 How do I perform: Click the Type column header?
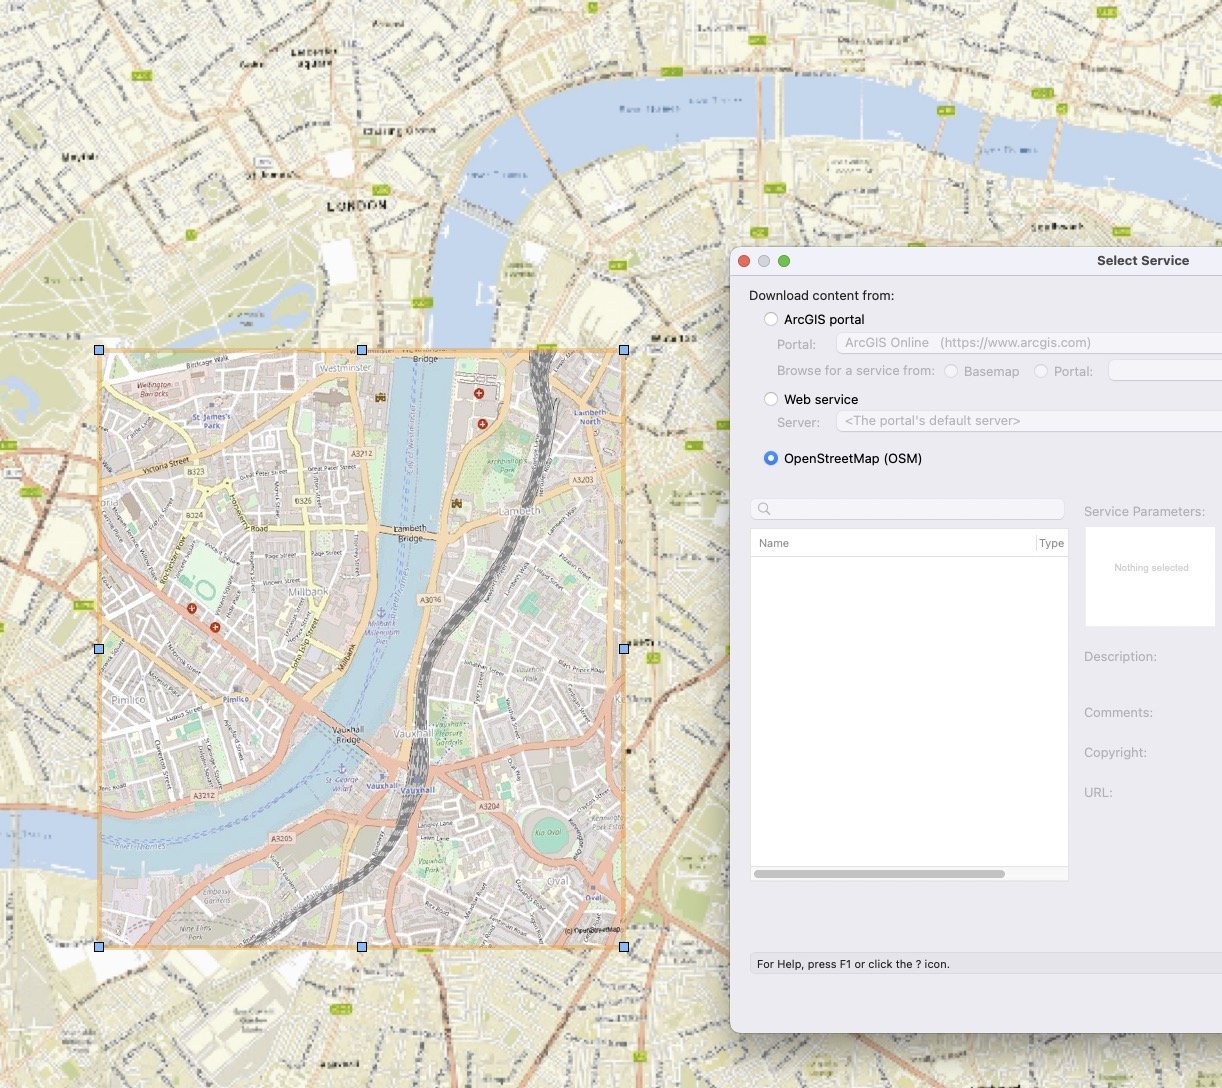pyautogui.click(x=1052, y=543)
